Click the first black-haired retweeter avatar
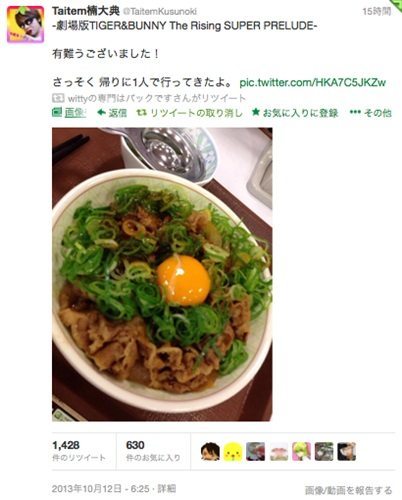402x500 pixels. (210, 452)
